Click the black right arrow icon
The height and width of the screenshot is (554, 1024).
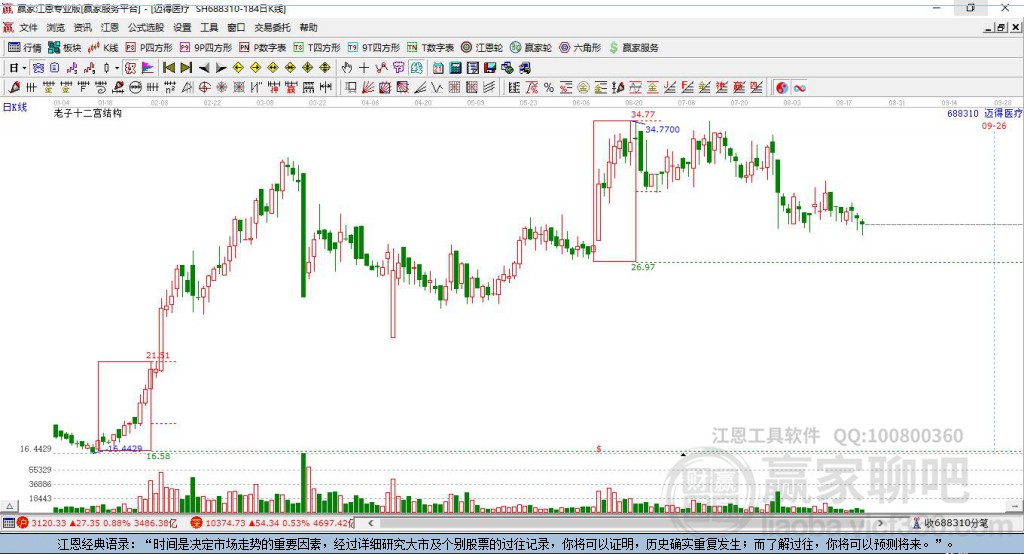click(221, 68)
